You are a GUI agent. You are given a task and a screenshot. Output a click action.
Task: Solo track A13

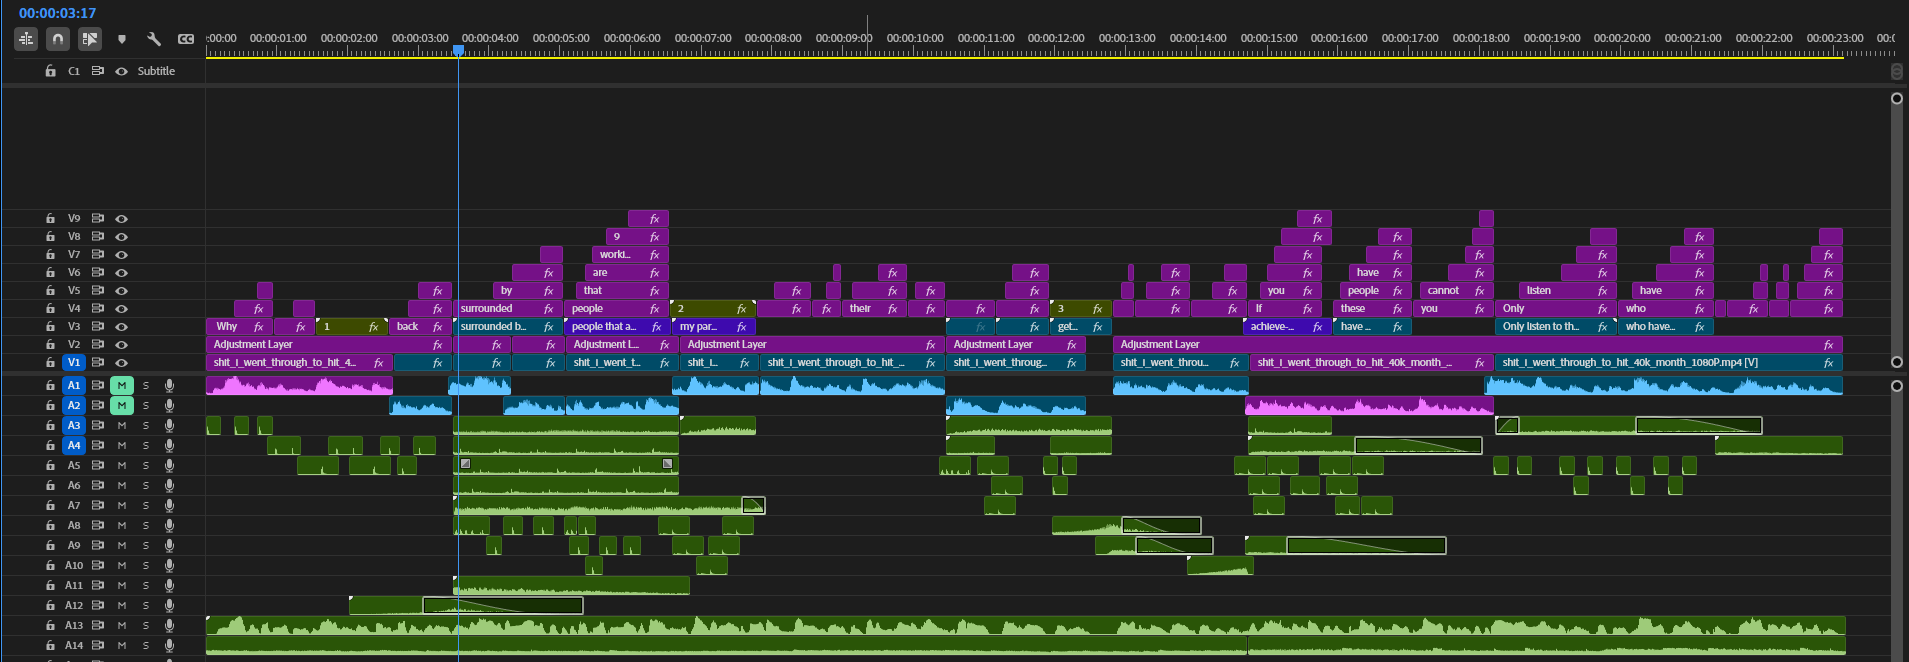tap(145, 625)
